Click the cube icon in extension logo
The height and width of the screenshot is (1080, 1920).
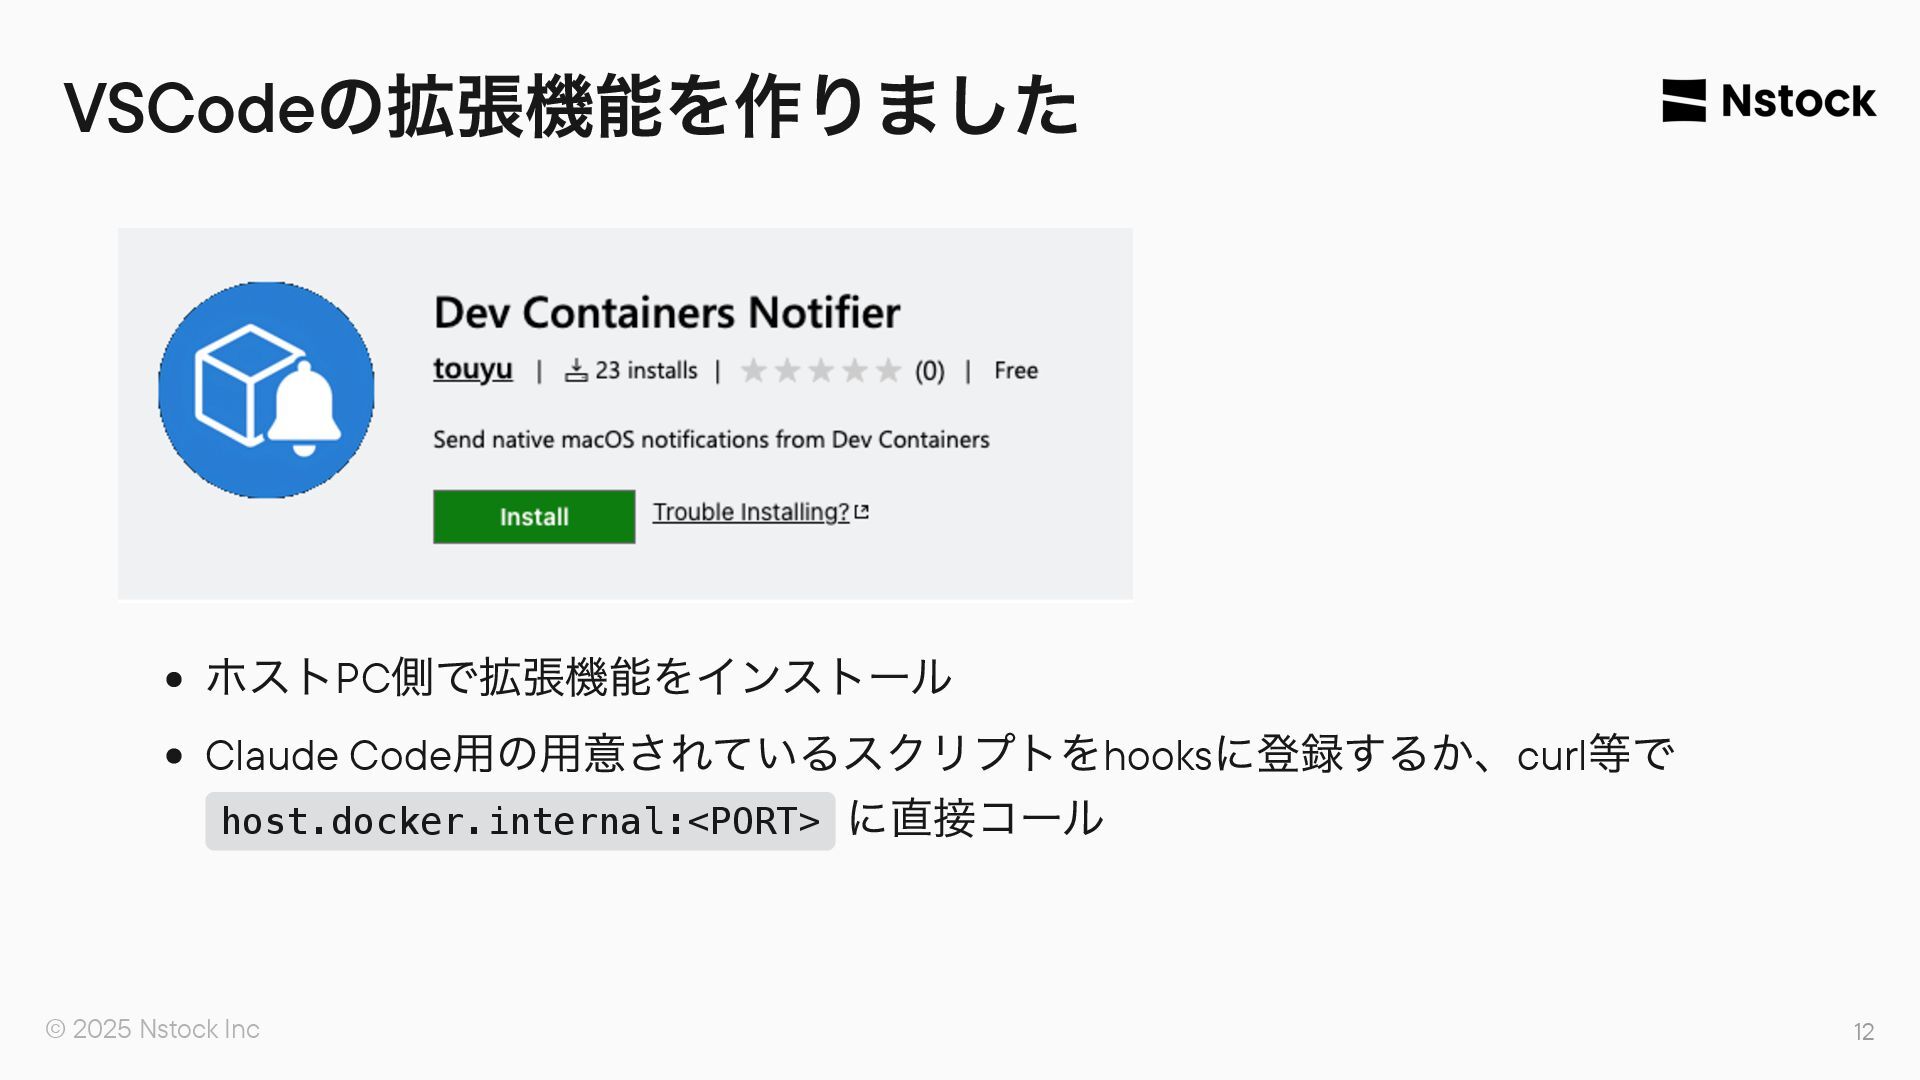(245, 383)
